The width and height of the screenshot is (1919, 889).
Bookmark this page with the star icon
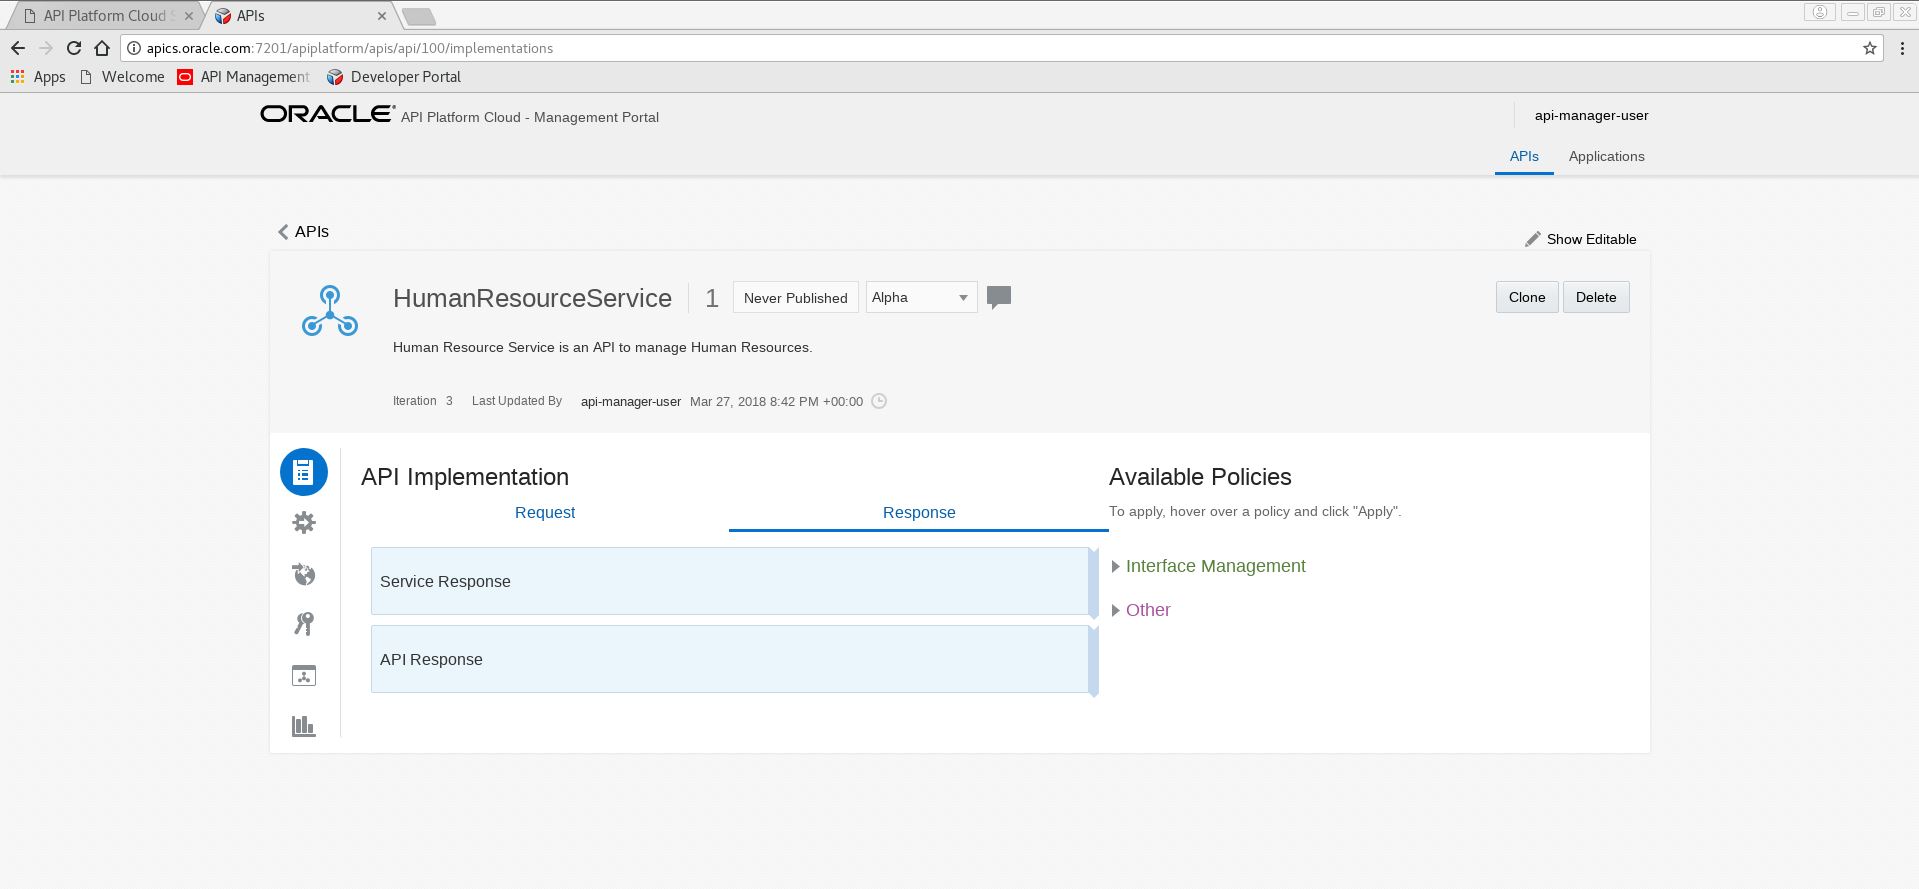pos(1869,48)
